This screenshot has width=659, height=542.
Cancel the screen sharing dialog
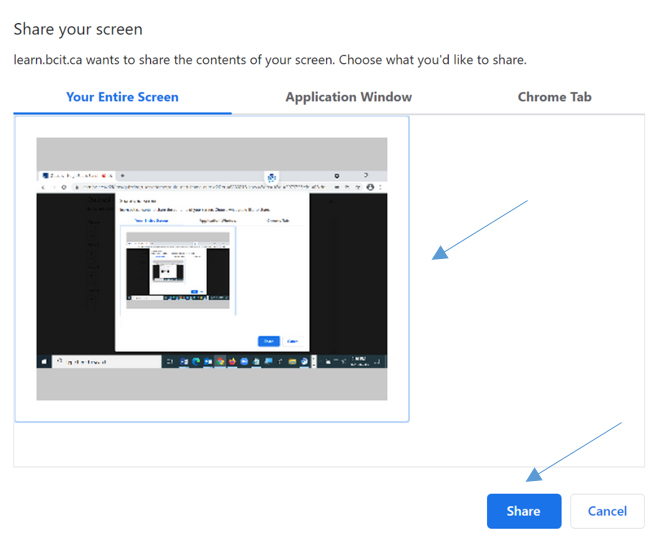pos(606,511)
